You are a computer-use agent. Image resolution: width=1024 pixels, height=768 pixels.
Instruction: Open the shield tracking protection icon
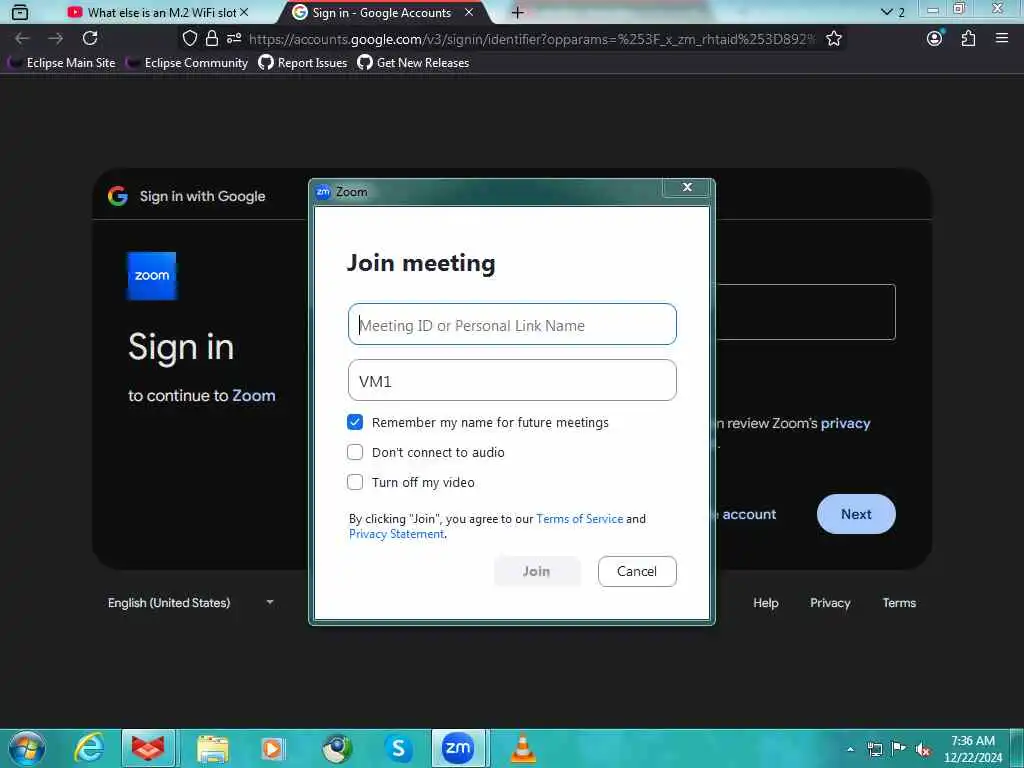click(x=189, y=39)
